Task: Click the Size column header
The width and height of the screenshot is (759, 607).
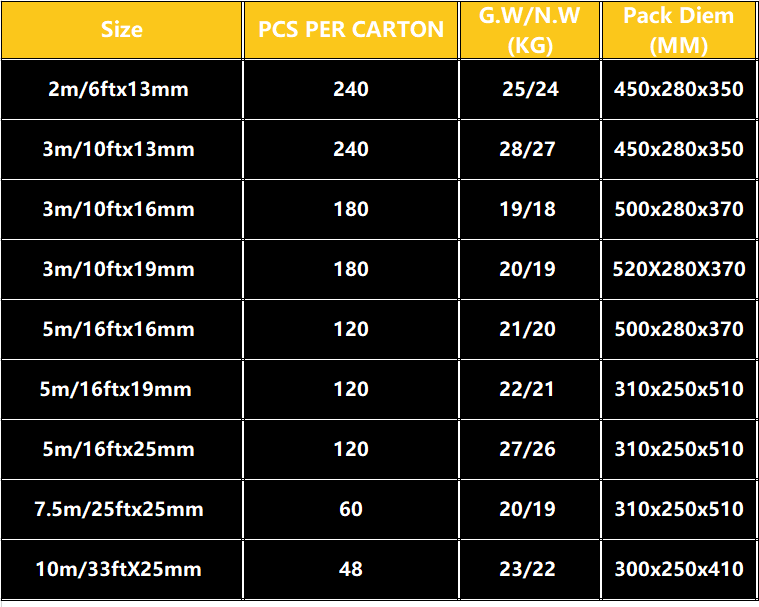Action: click(121, 30)
